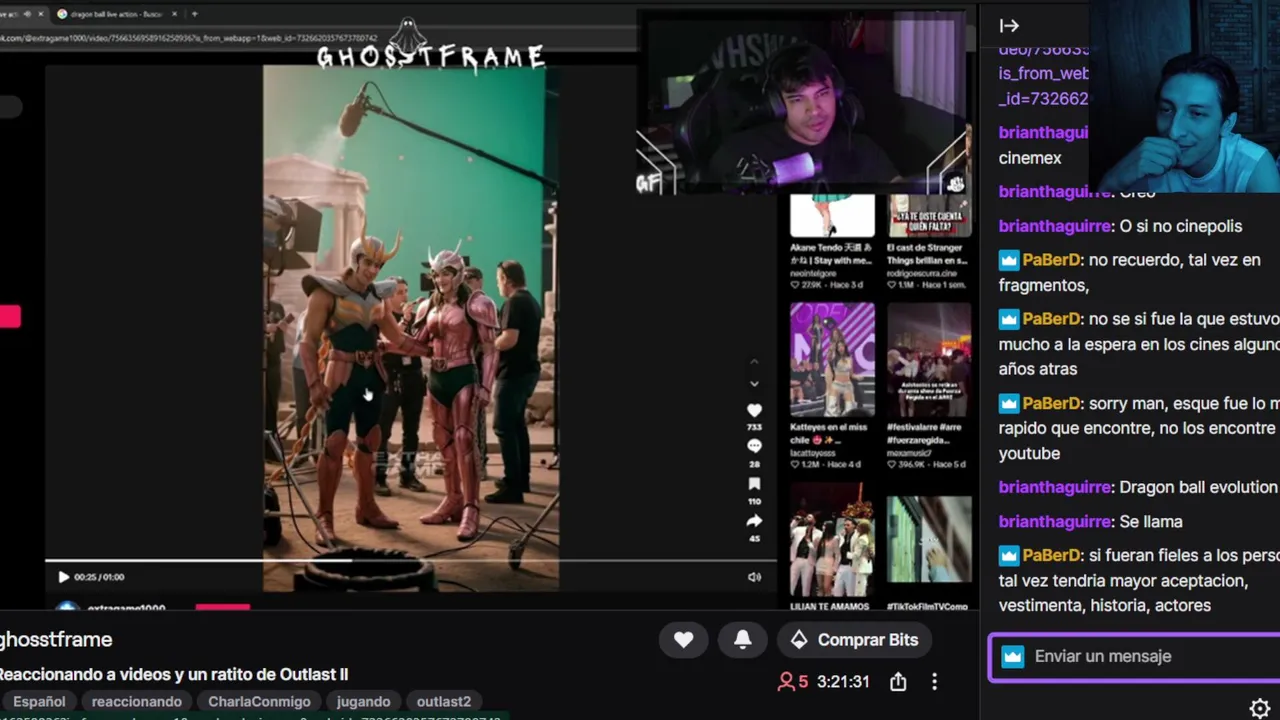This screenshot has width=1280, height=720.
Task: Open the stream's three-dot more options menu
Action: pyautogui.click(x=934, y=682)
